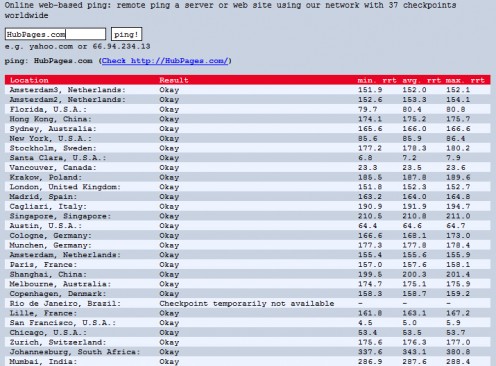Click the 23.3 min rrt for Vancouver
The height and width of the screenshot is (366, 496).
pos(368,167)
